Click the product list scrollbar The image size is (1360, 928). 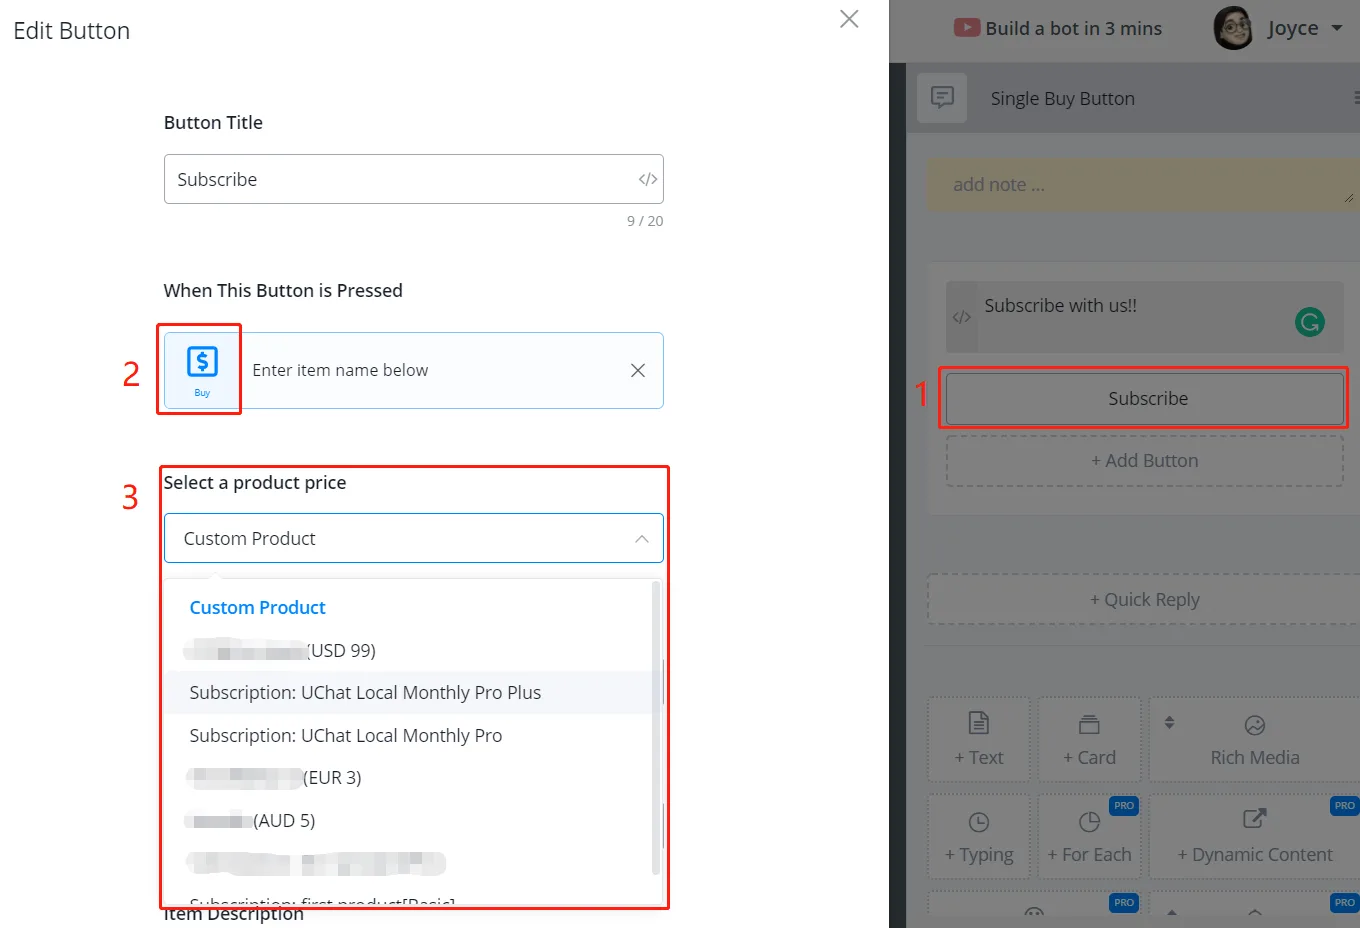coord(657,730)
